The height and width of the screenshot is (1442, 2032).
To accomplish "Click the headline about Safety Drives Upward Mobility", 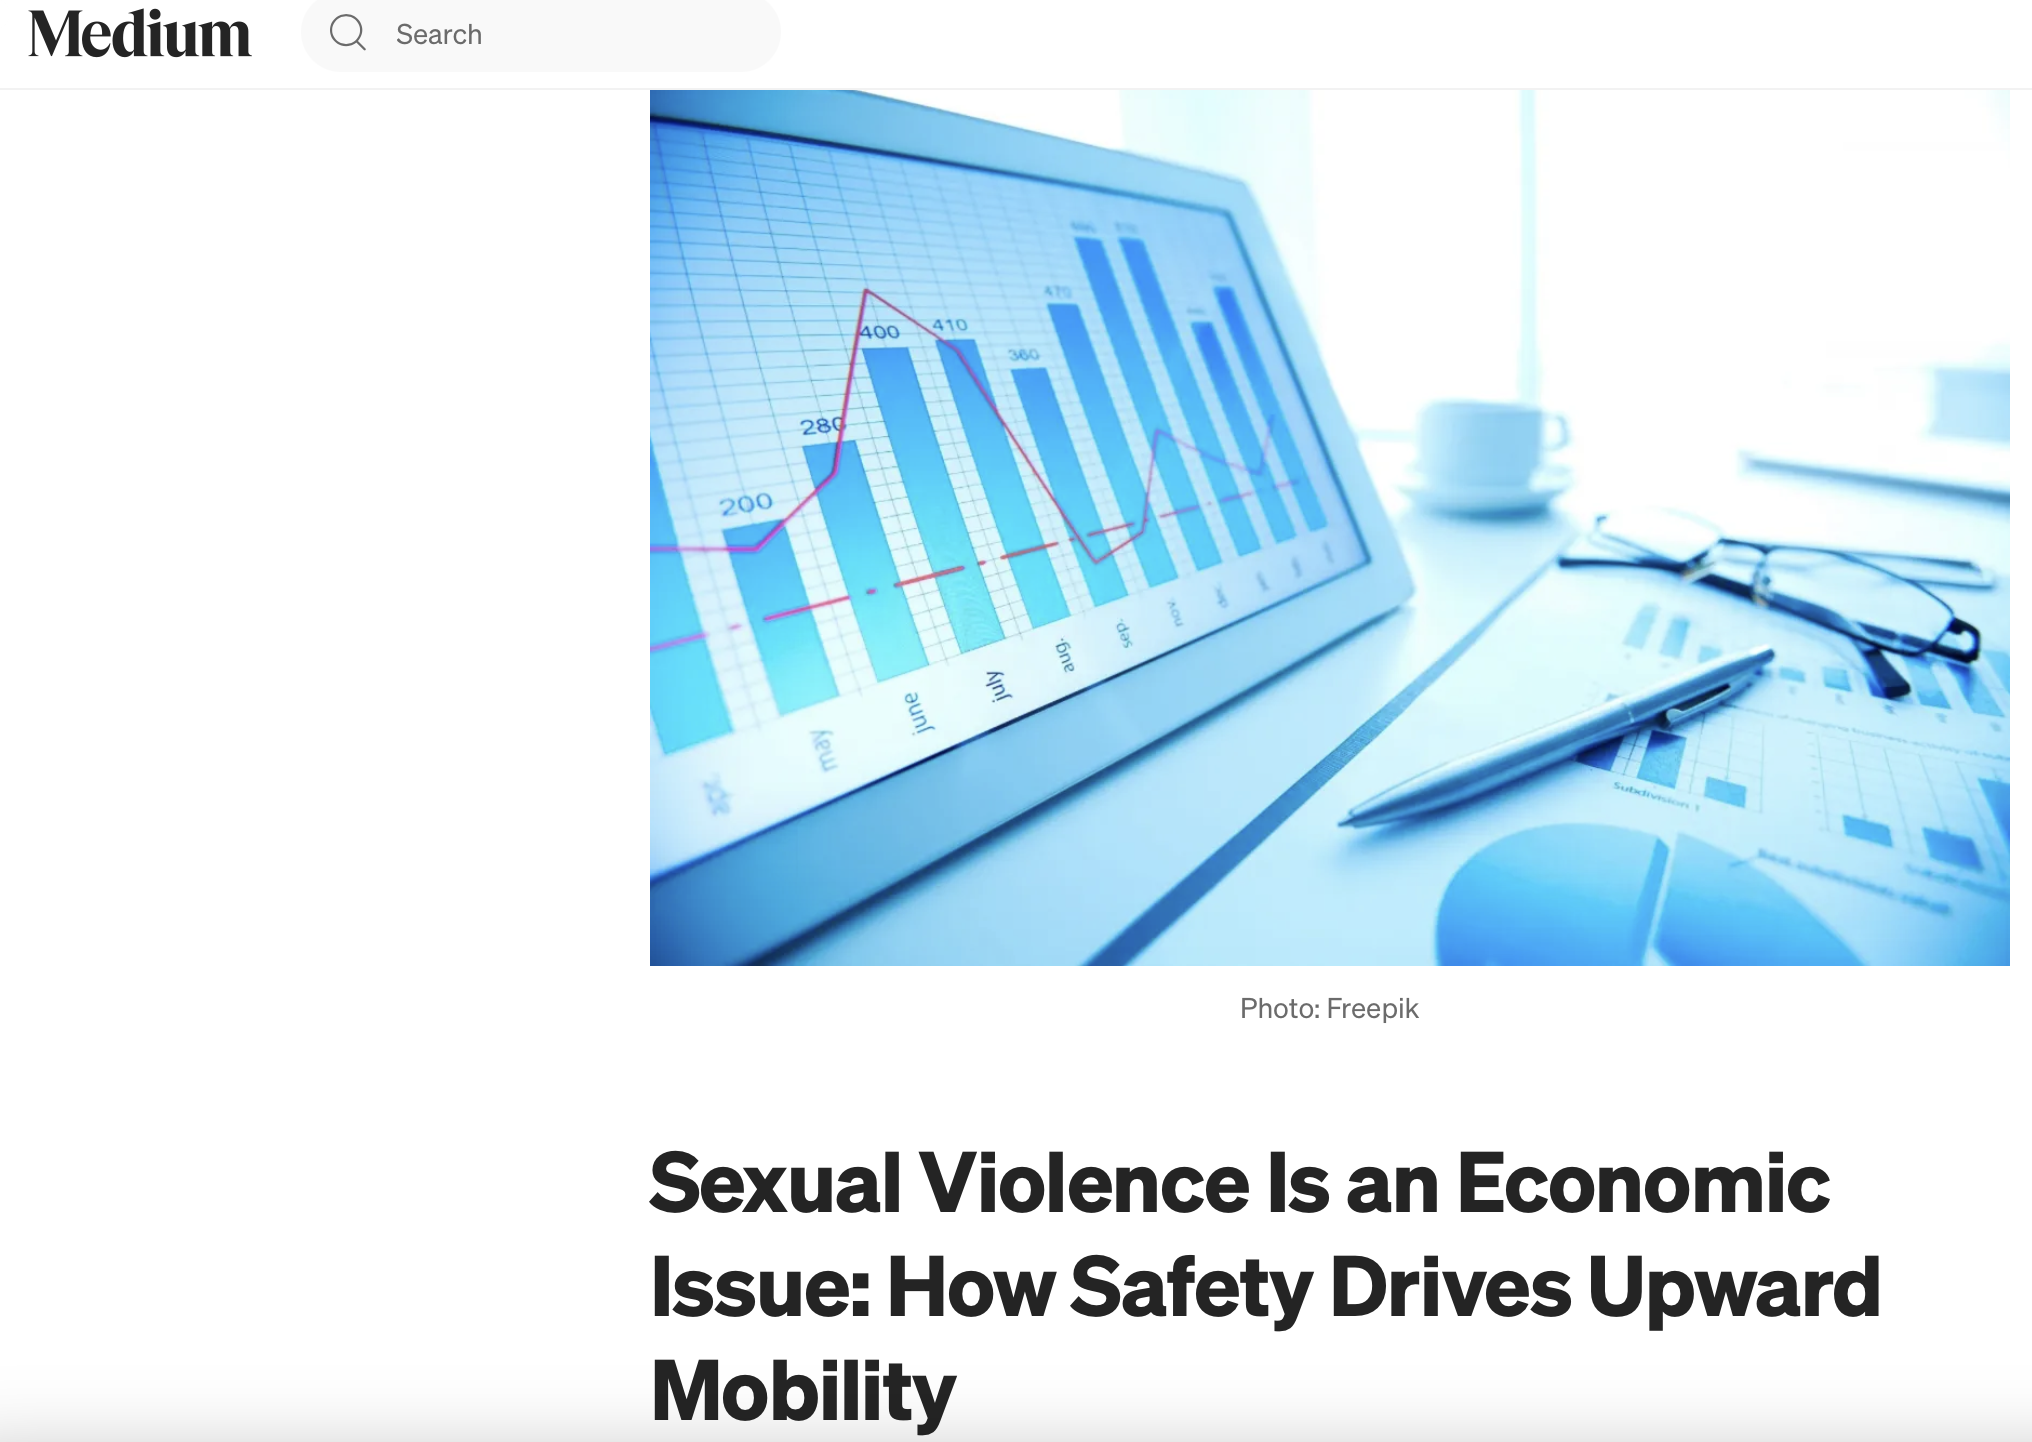I will [x=1265, y=1286].
